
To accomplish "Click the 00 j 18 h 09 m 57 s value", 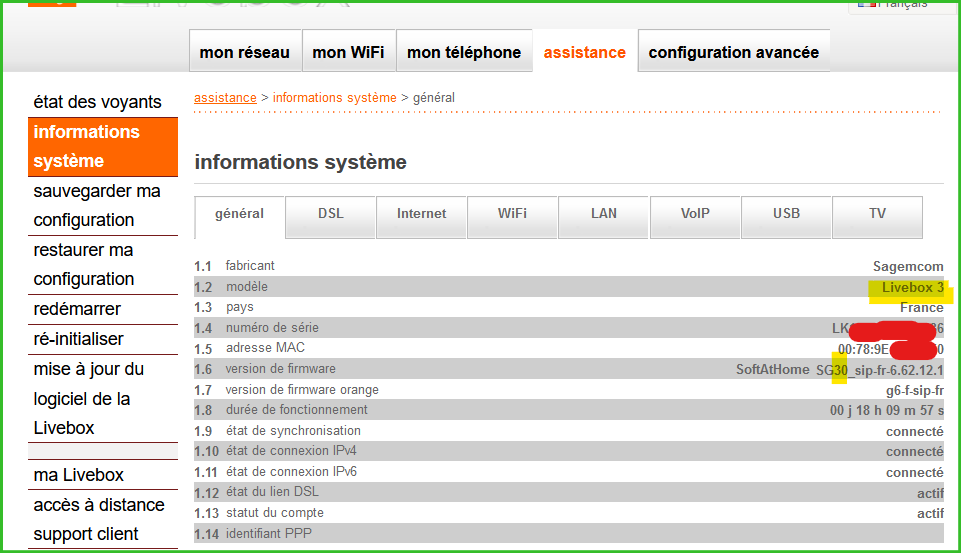I will pos(887,410).
